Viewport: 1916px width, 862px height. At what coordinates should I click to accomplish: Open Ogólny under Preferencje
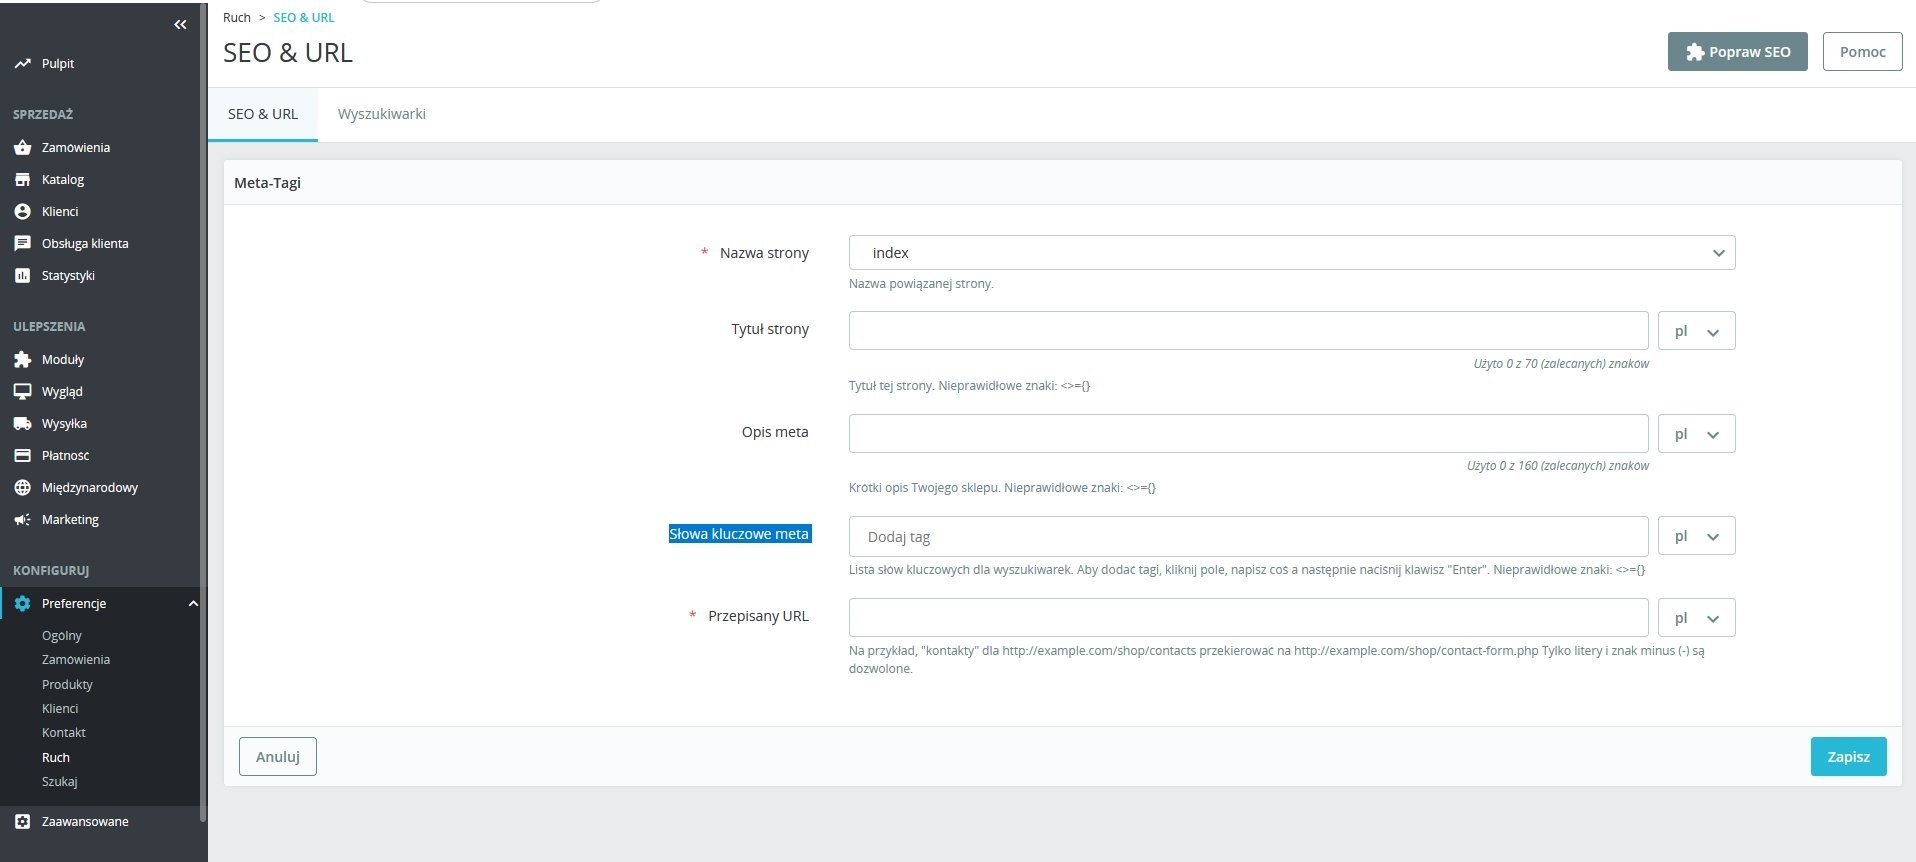click(62, 635)
